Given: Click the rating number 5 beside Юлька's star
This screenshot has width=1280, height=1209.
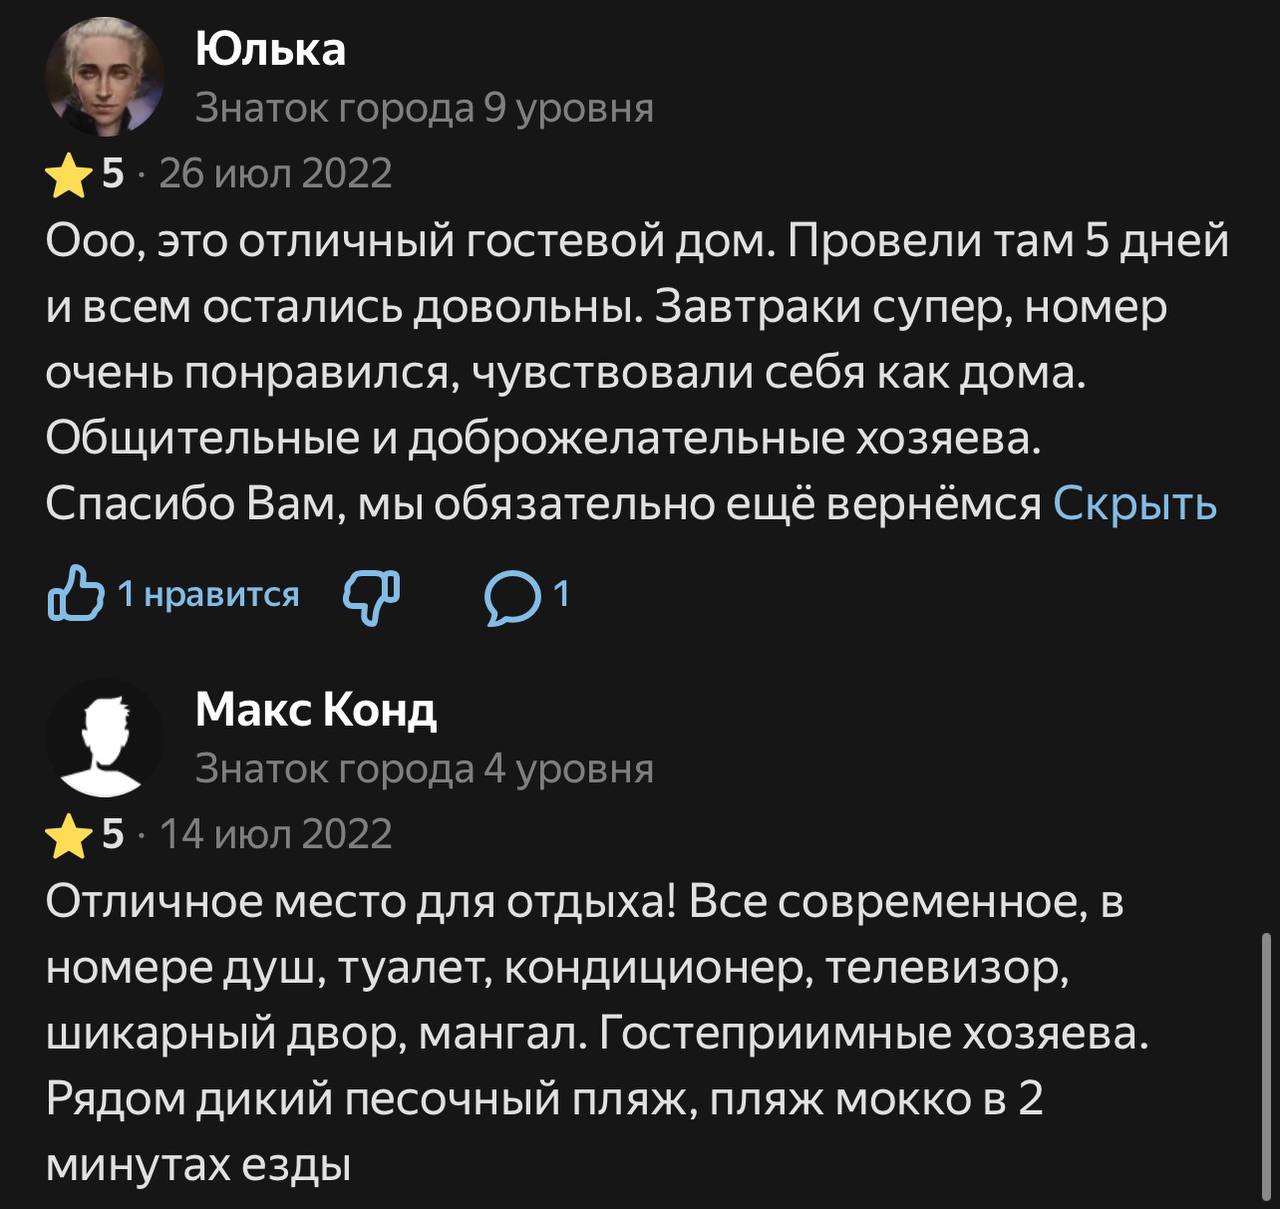Looking at the screenshot, I should [x=113, y=174].
